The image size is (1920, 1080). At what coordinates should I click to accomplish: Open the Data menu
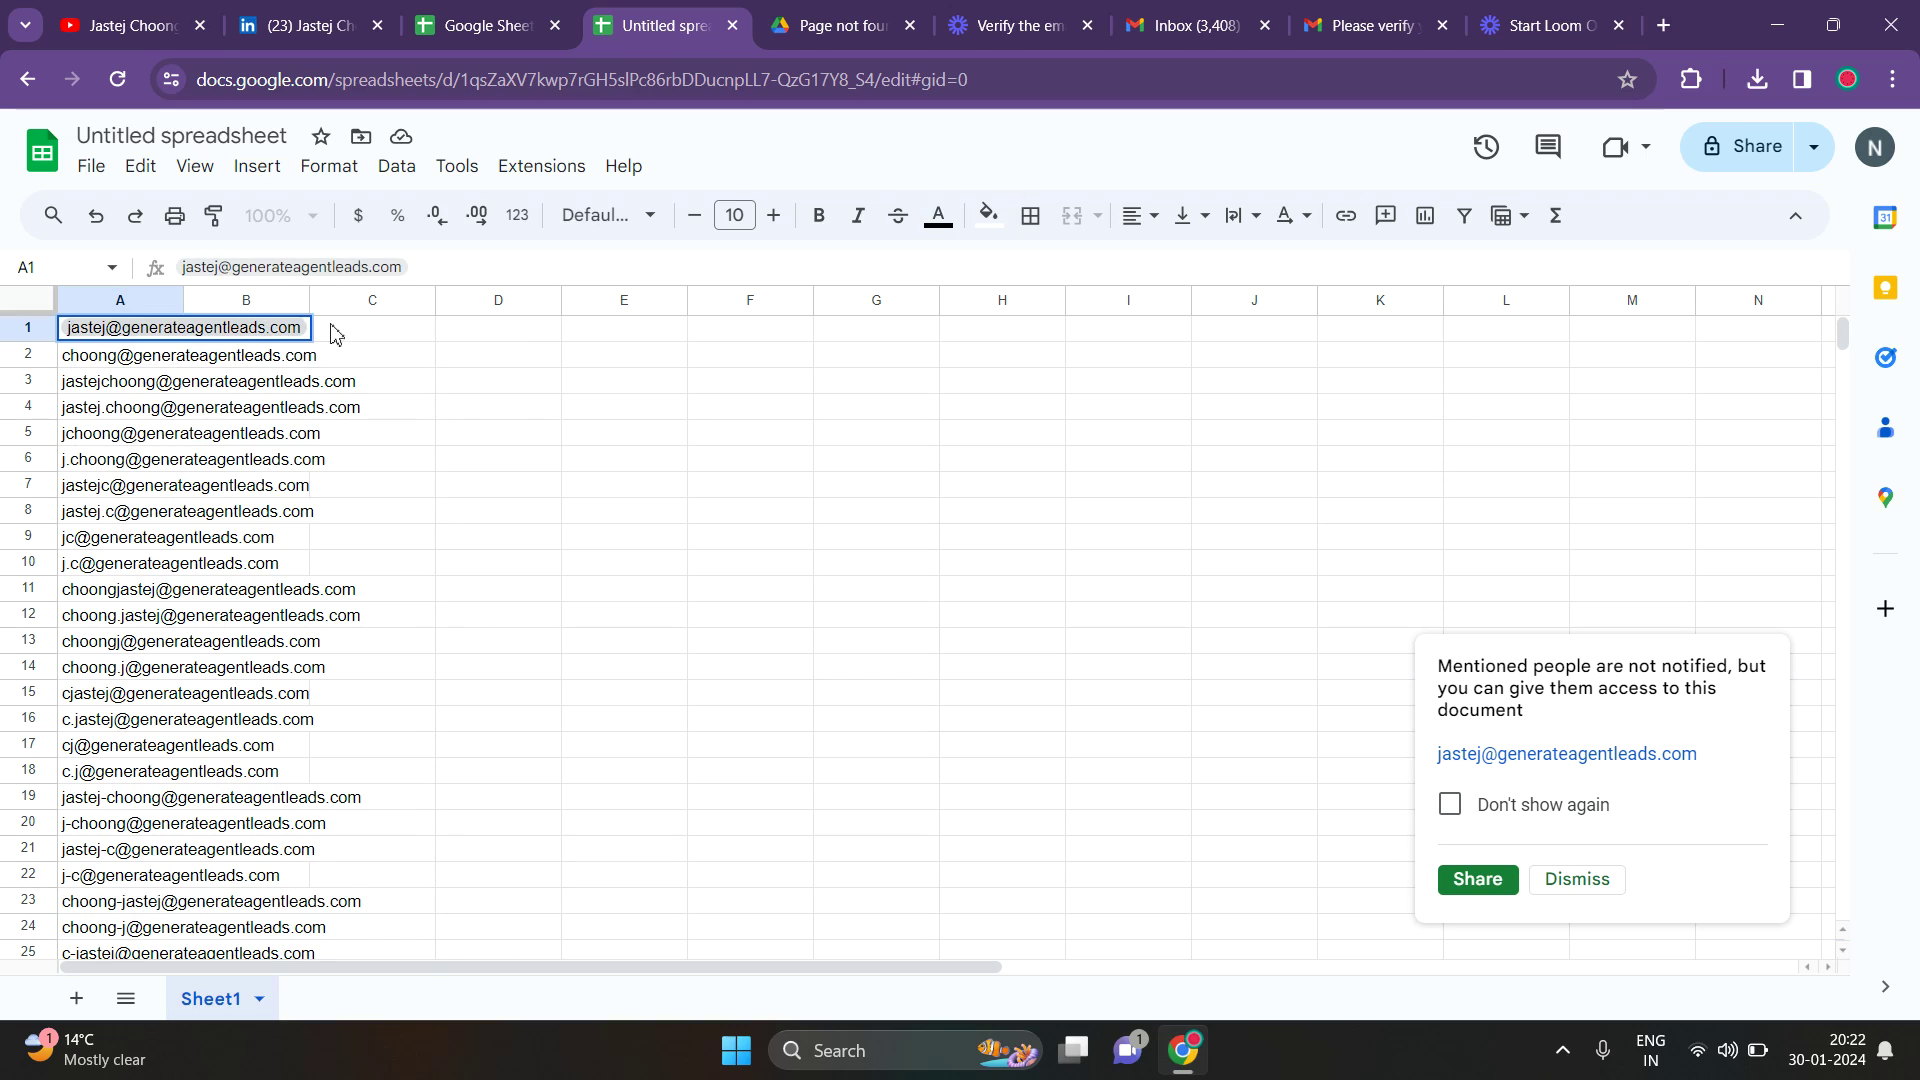pos(396,166)
